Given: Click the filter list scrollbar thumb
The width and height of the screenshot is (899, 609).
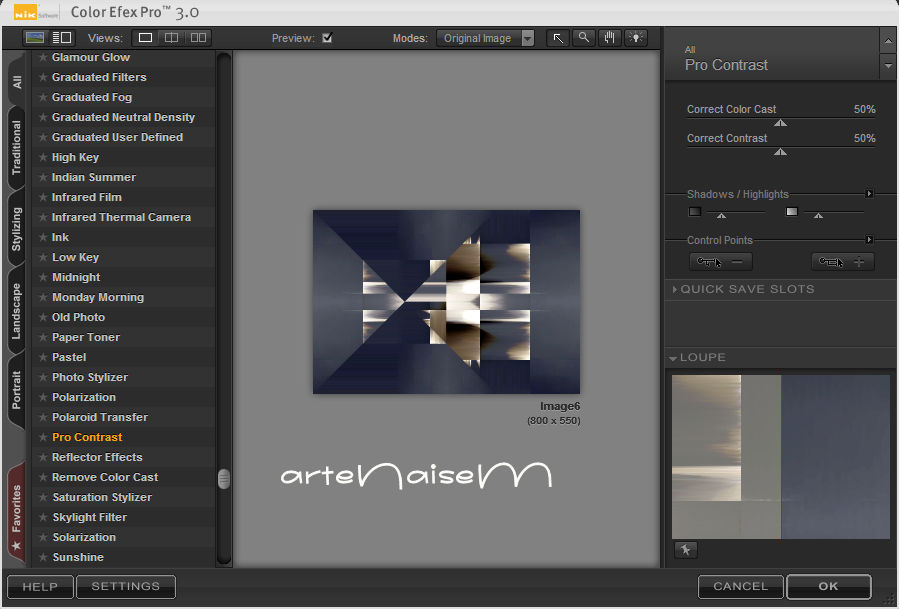Looking at the screenshot, I should pyautogui.click(x=224, y=479).
